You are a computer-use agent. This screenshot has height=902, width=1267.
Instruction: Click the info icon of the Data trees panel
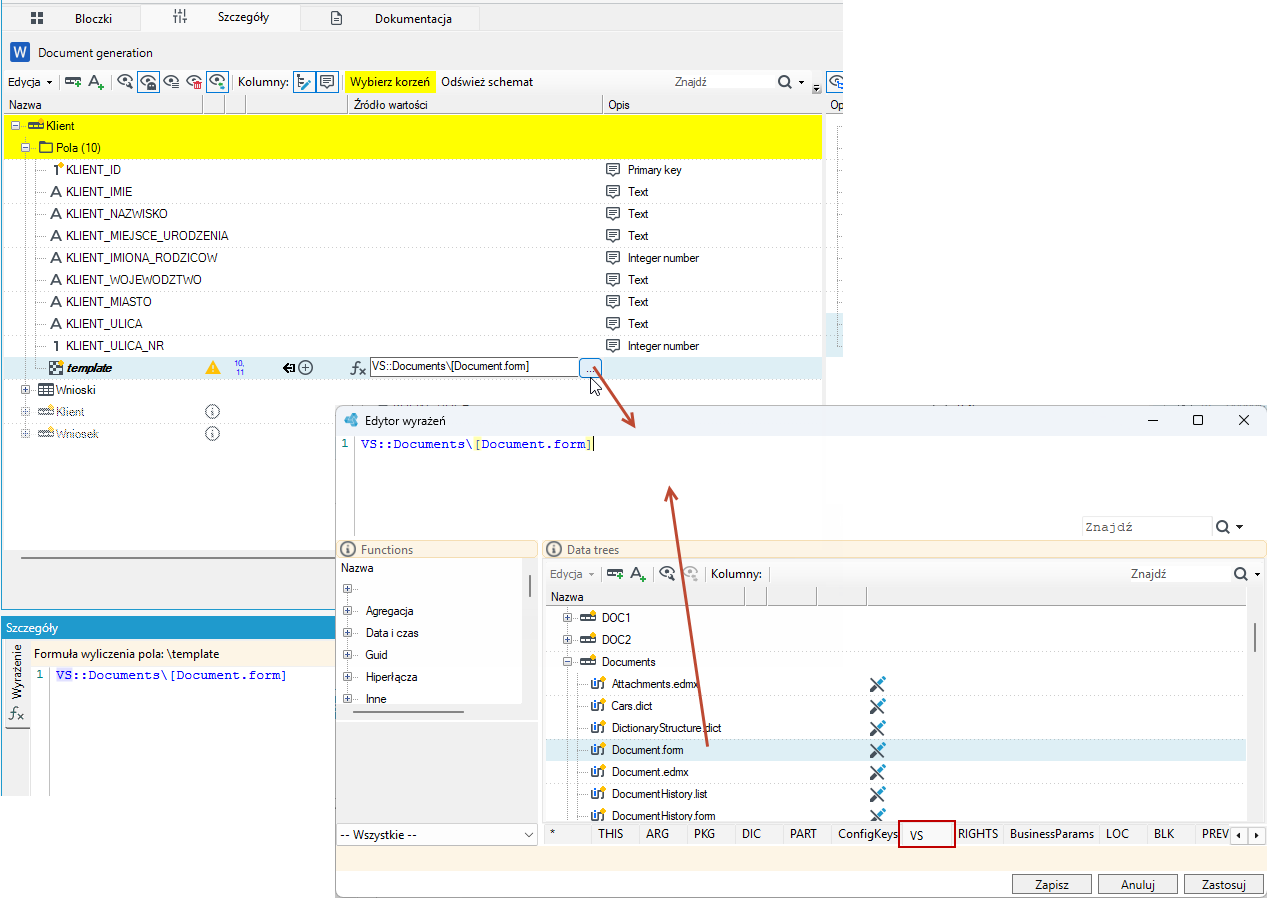[554, 549]
